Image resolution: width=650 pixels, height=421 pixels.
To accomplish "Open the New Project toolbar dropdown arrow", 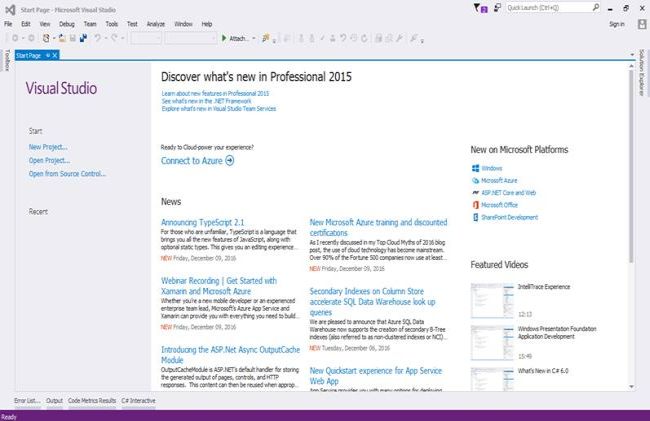I will pos(53,38).
